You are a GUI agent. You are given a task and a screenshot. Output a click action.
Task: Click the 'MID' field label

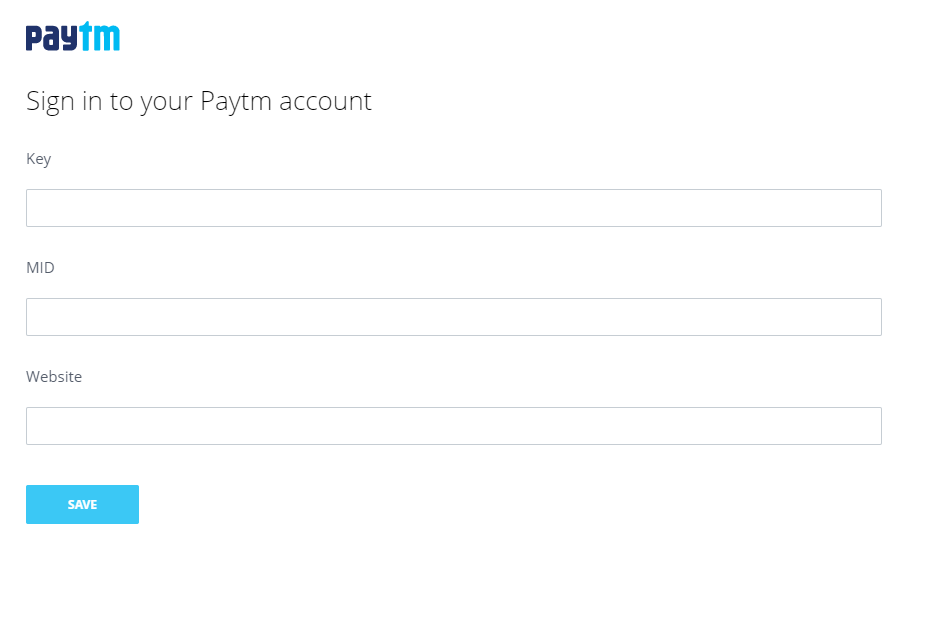[x=40, y=267]
